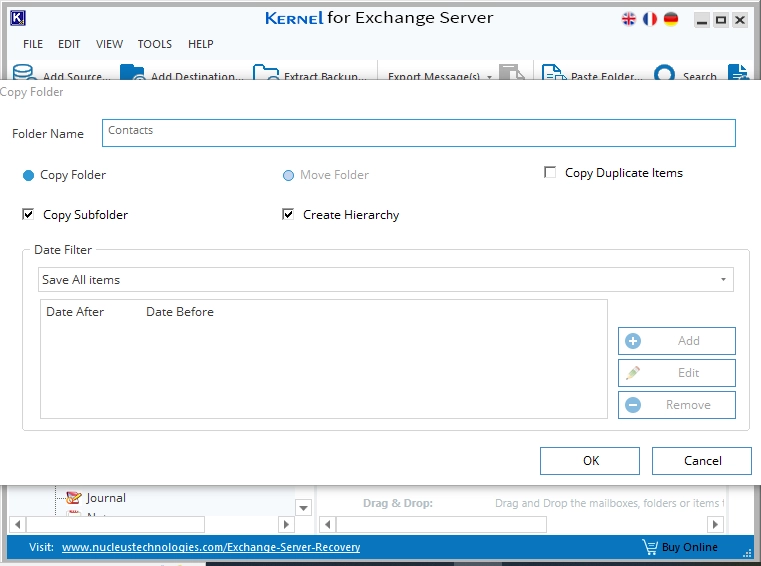Enable Copy Duplicate Items checkbox

[x=550, y=172]
